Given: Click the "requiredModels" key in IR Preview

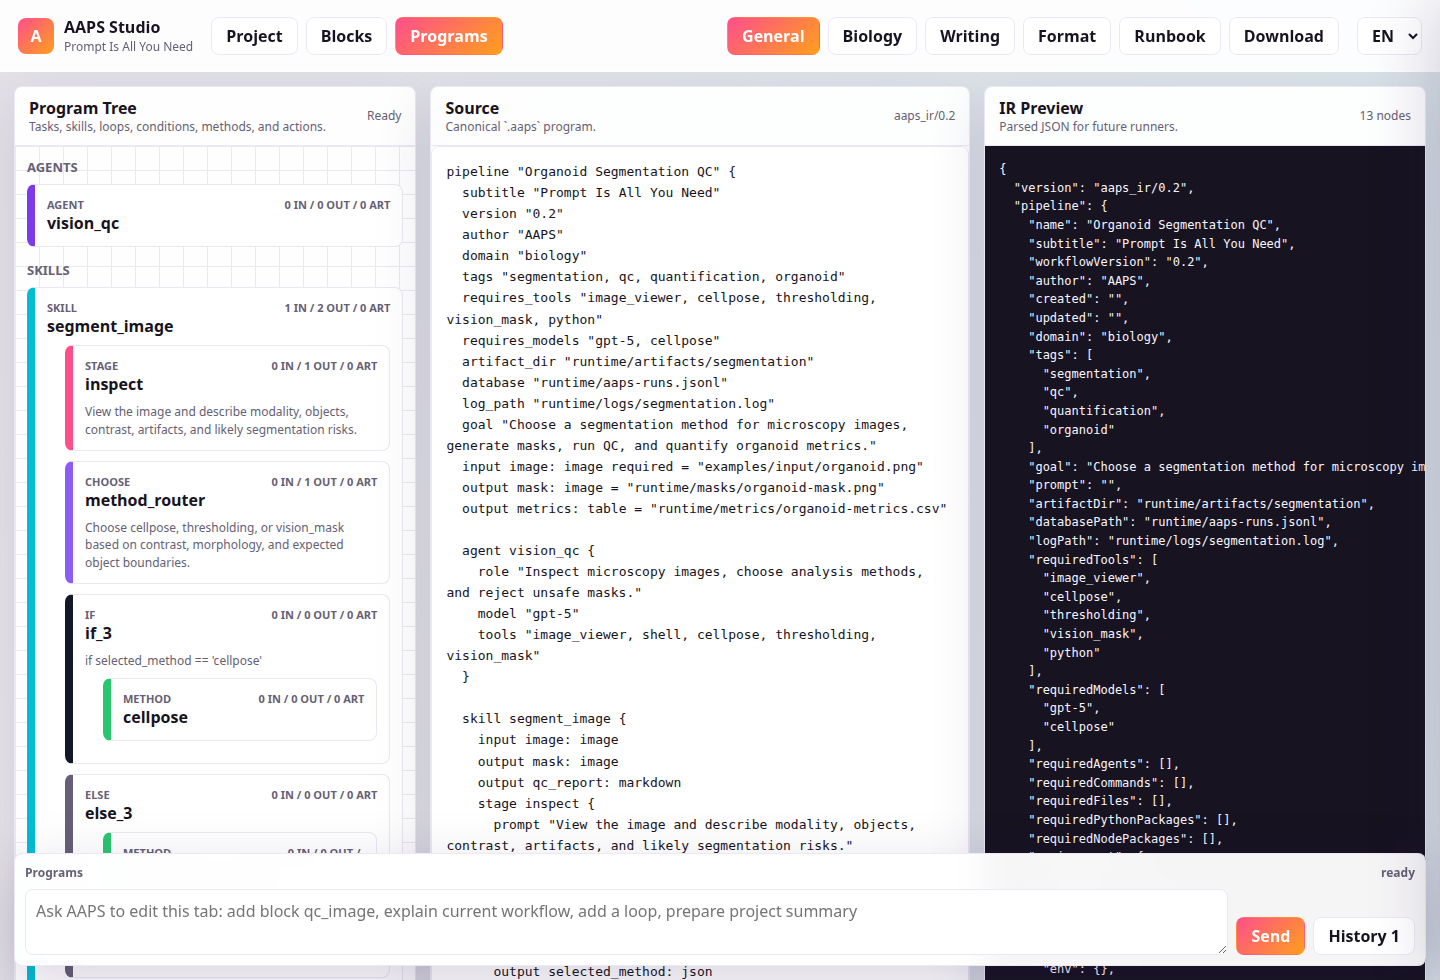Looking at the screenshot, I should pos(1088,689).
